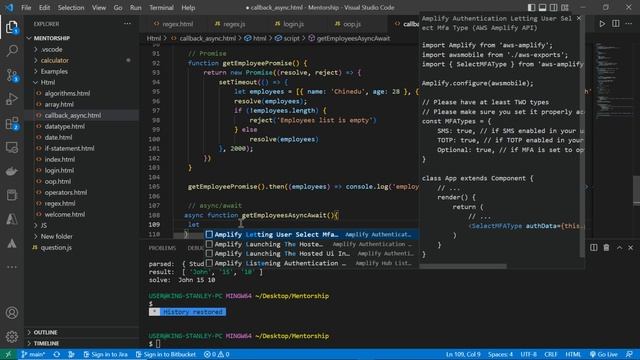Open the Search view in activity bar
This screenshot has height=360, width=640.
click(12, 51)
